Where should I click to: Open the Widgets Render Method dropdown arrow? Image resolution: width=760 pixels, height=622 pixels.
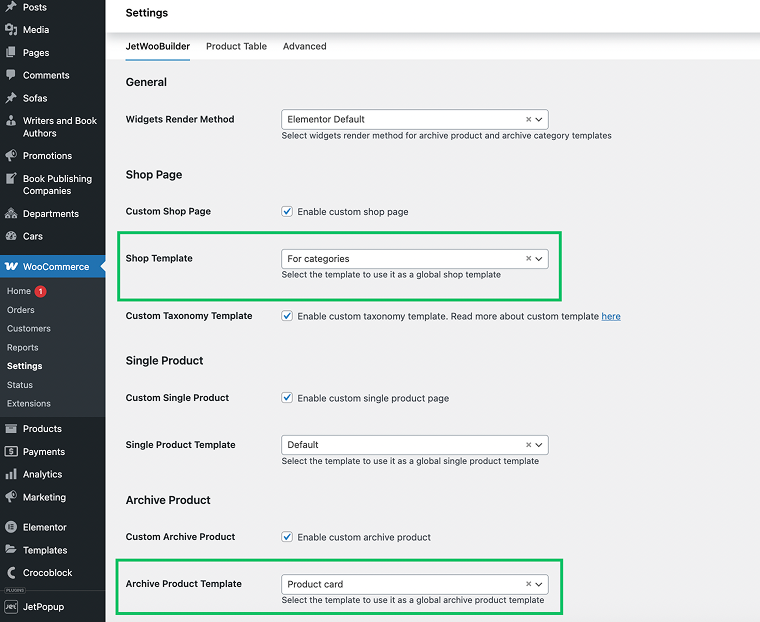539,119
